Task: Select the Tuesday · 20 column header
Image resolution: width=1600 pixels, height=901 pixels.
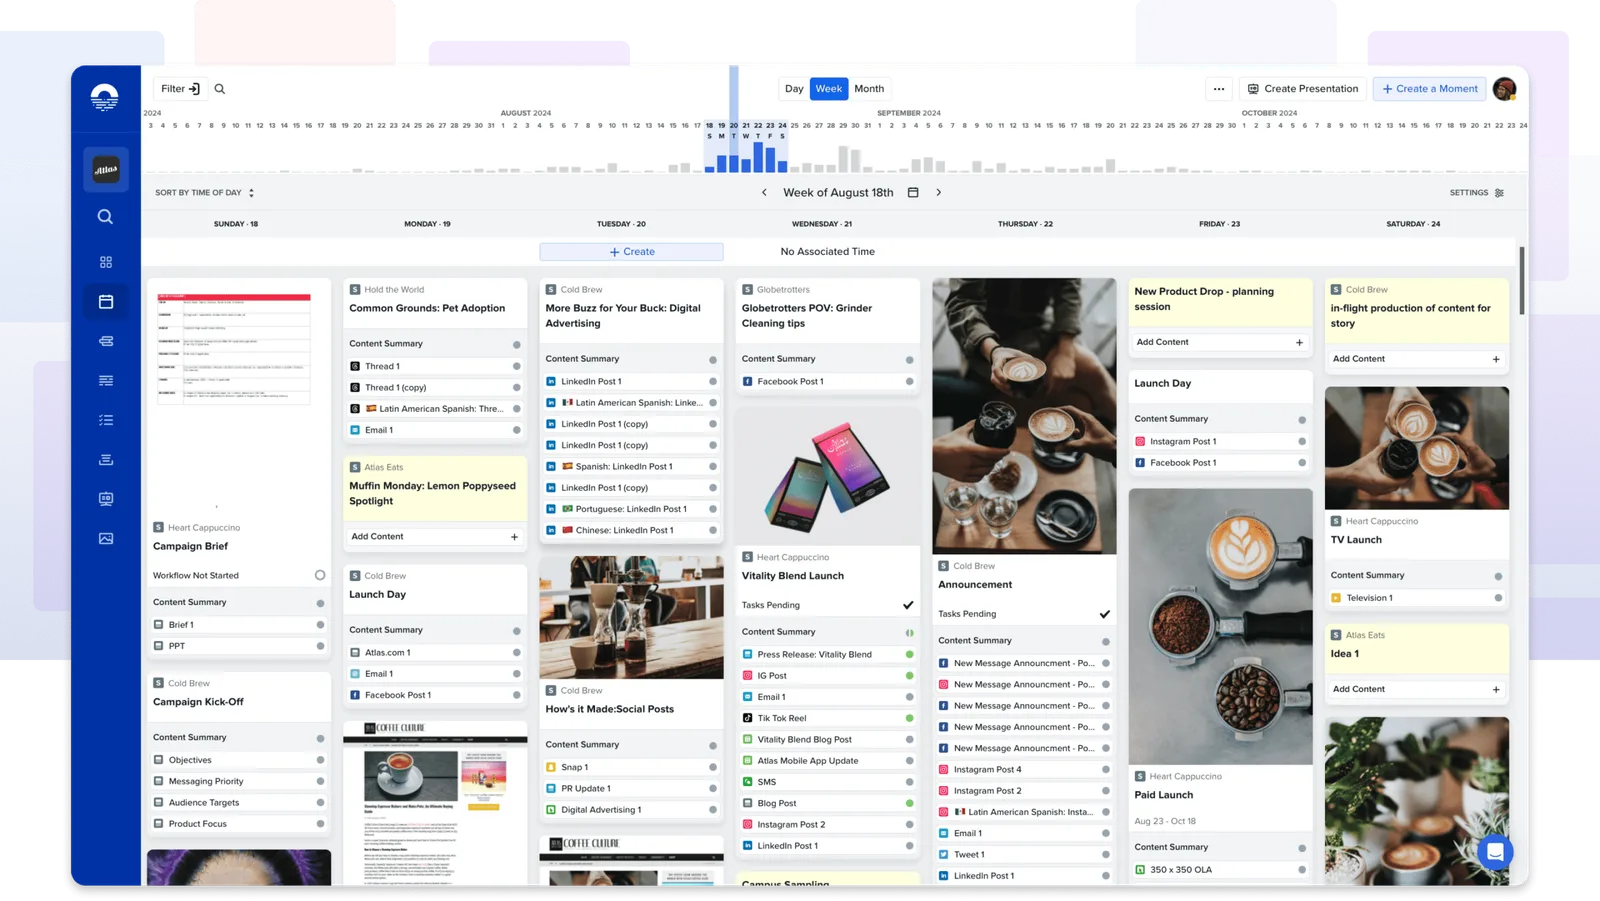Action: pos(621,224)
